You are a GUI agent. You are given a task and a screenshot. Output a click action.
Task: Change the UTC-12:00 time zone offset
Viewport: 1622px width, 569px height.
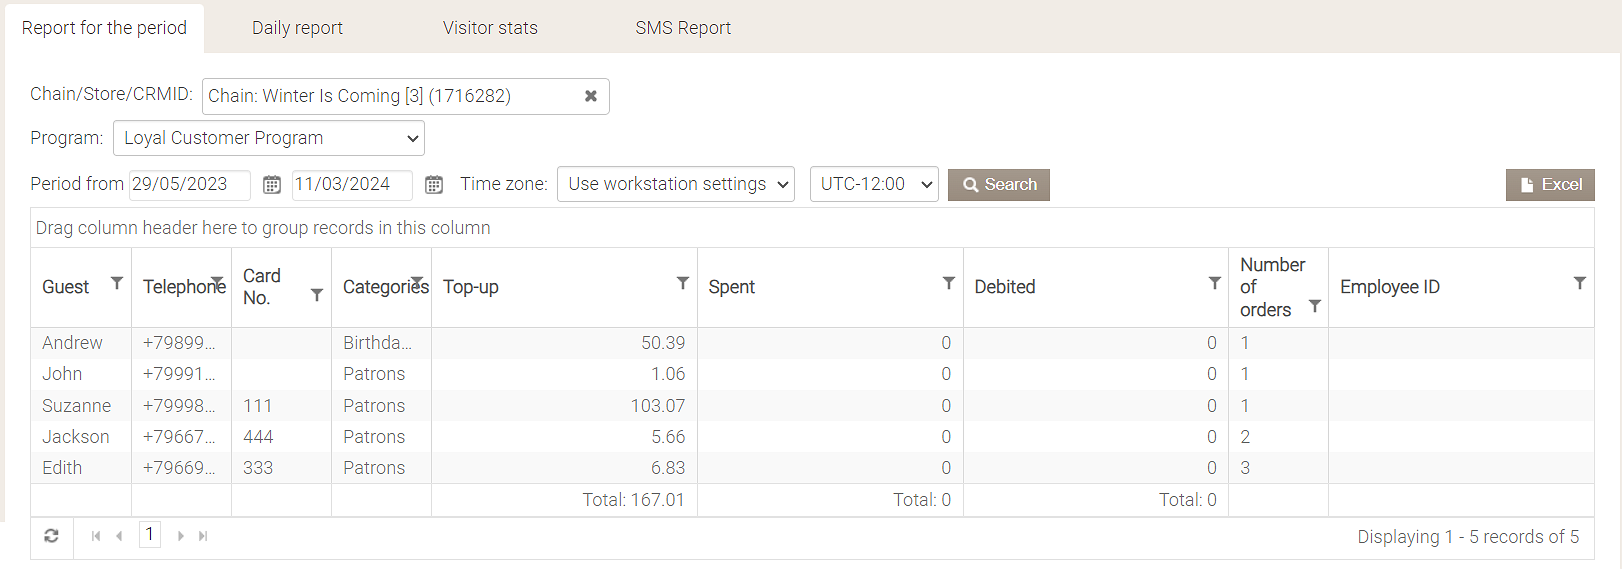tap(874, 184)
